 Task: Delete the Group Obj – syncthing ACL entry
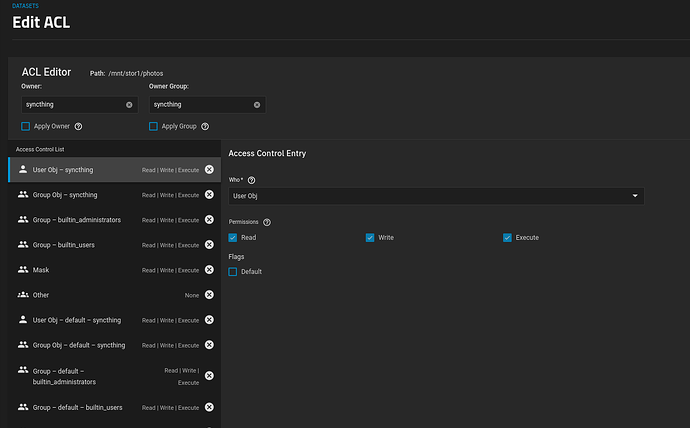[x=209, y=194]
